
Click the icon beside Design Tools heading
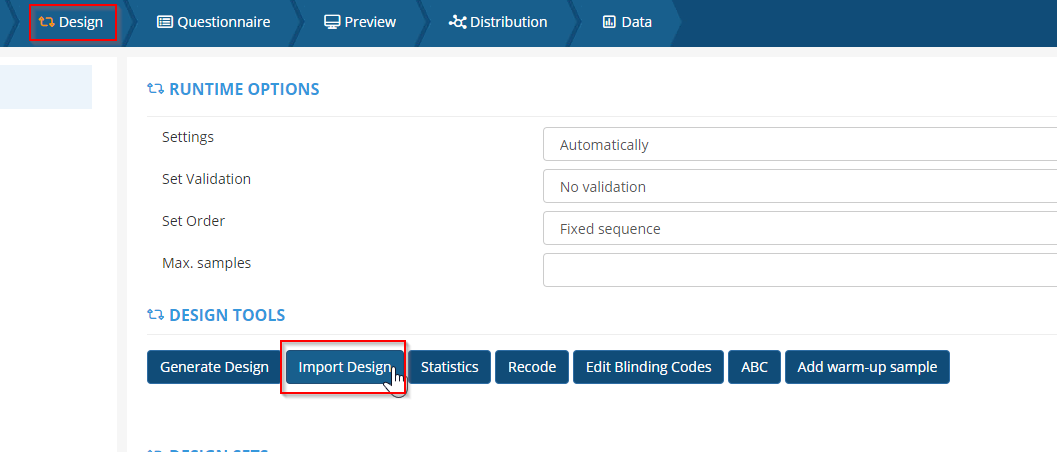pyautogui.click(x=155, y=315)
